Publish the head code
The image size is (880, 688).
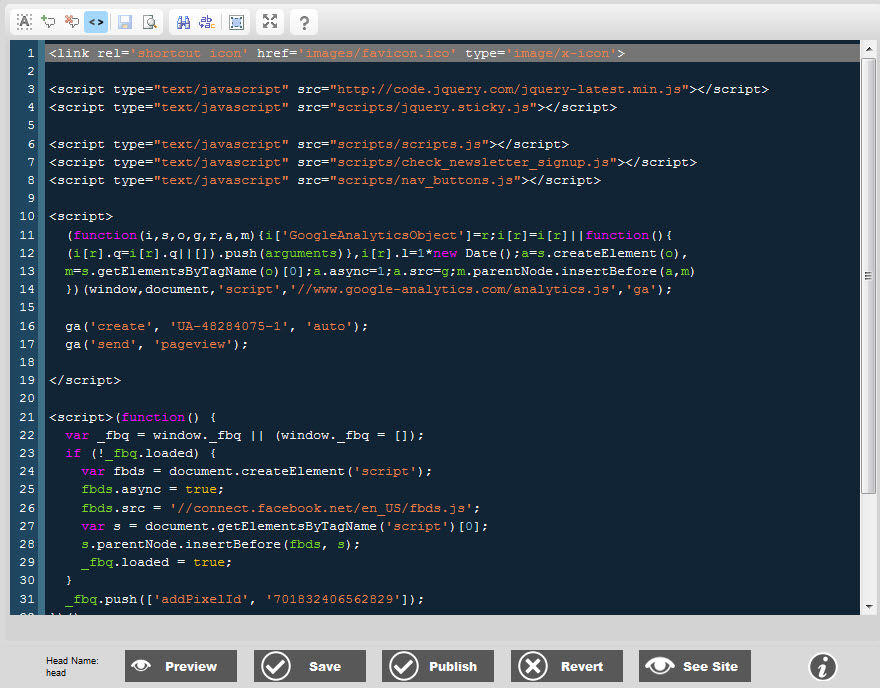tap(438, 666)
